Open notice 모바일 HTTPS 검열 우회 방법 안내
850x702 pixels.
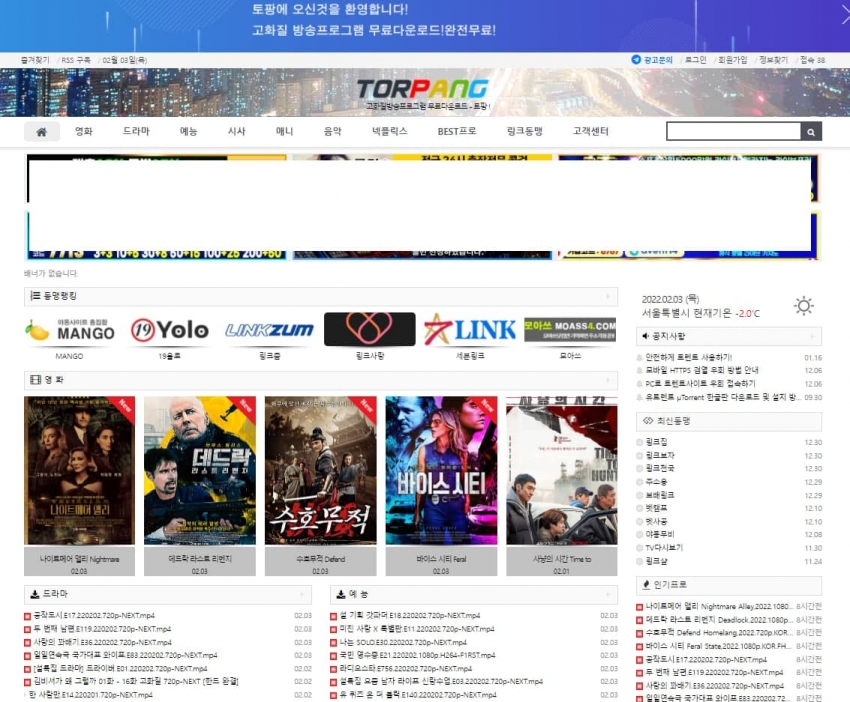tap(702, 370)
